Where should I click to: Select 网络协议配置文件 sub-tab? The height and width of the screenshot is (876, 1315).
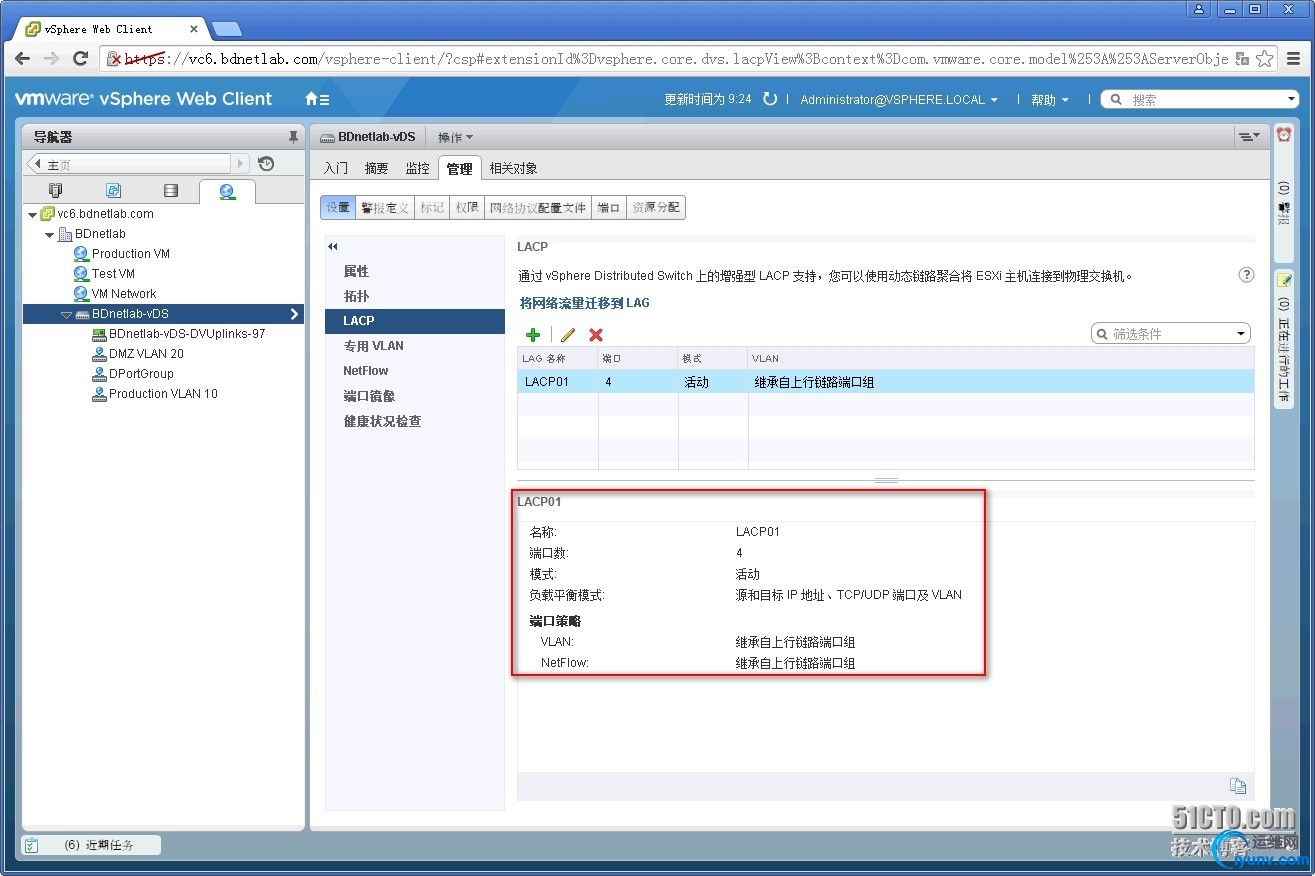tap(538, 208)
